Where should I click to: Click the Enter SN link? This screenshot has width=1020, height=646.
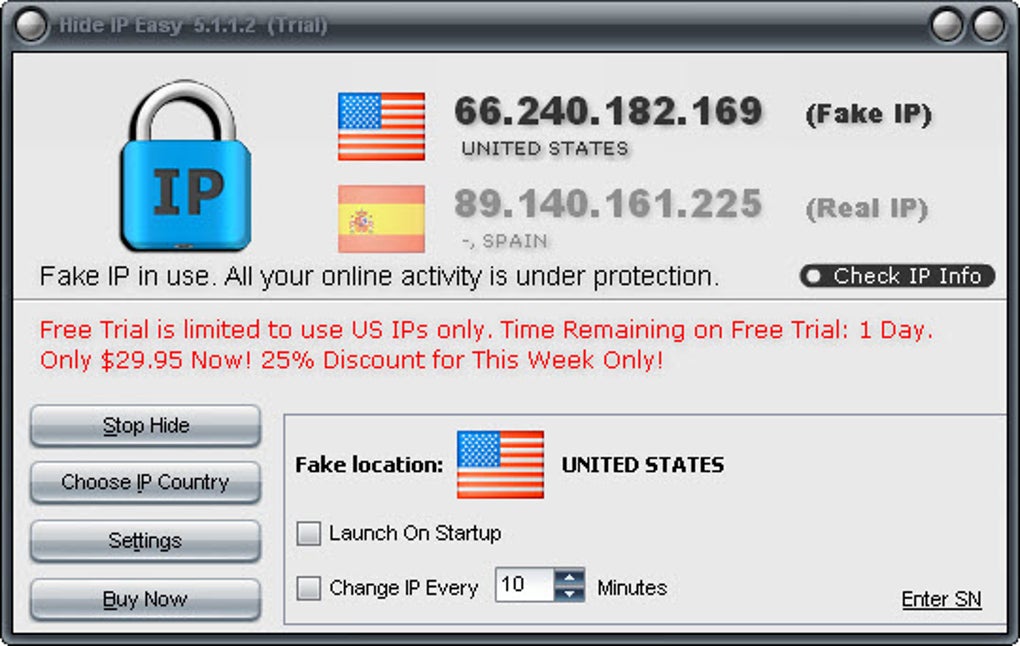coord(941,599)
